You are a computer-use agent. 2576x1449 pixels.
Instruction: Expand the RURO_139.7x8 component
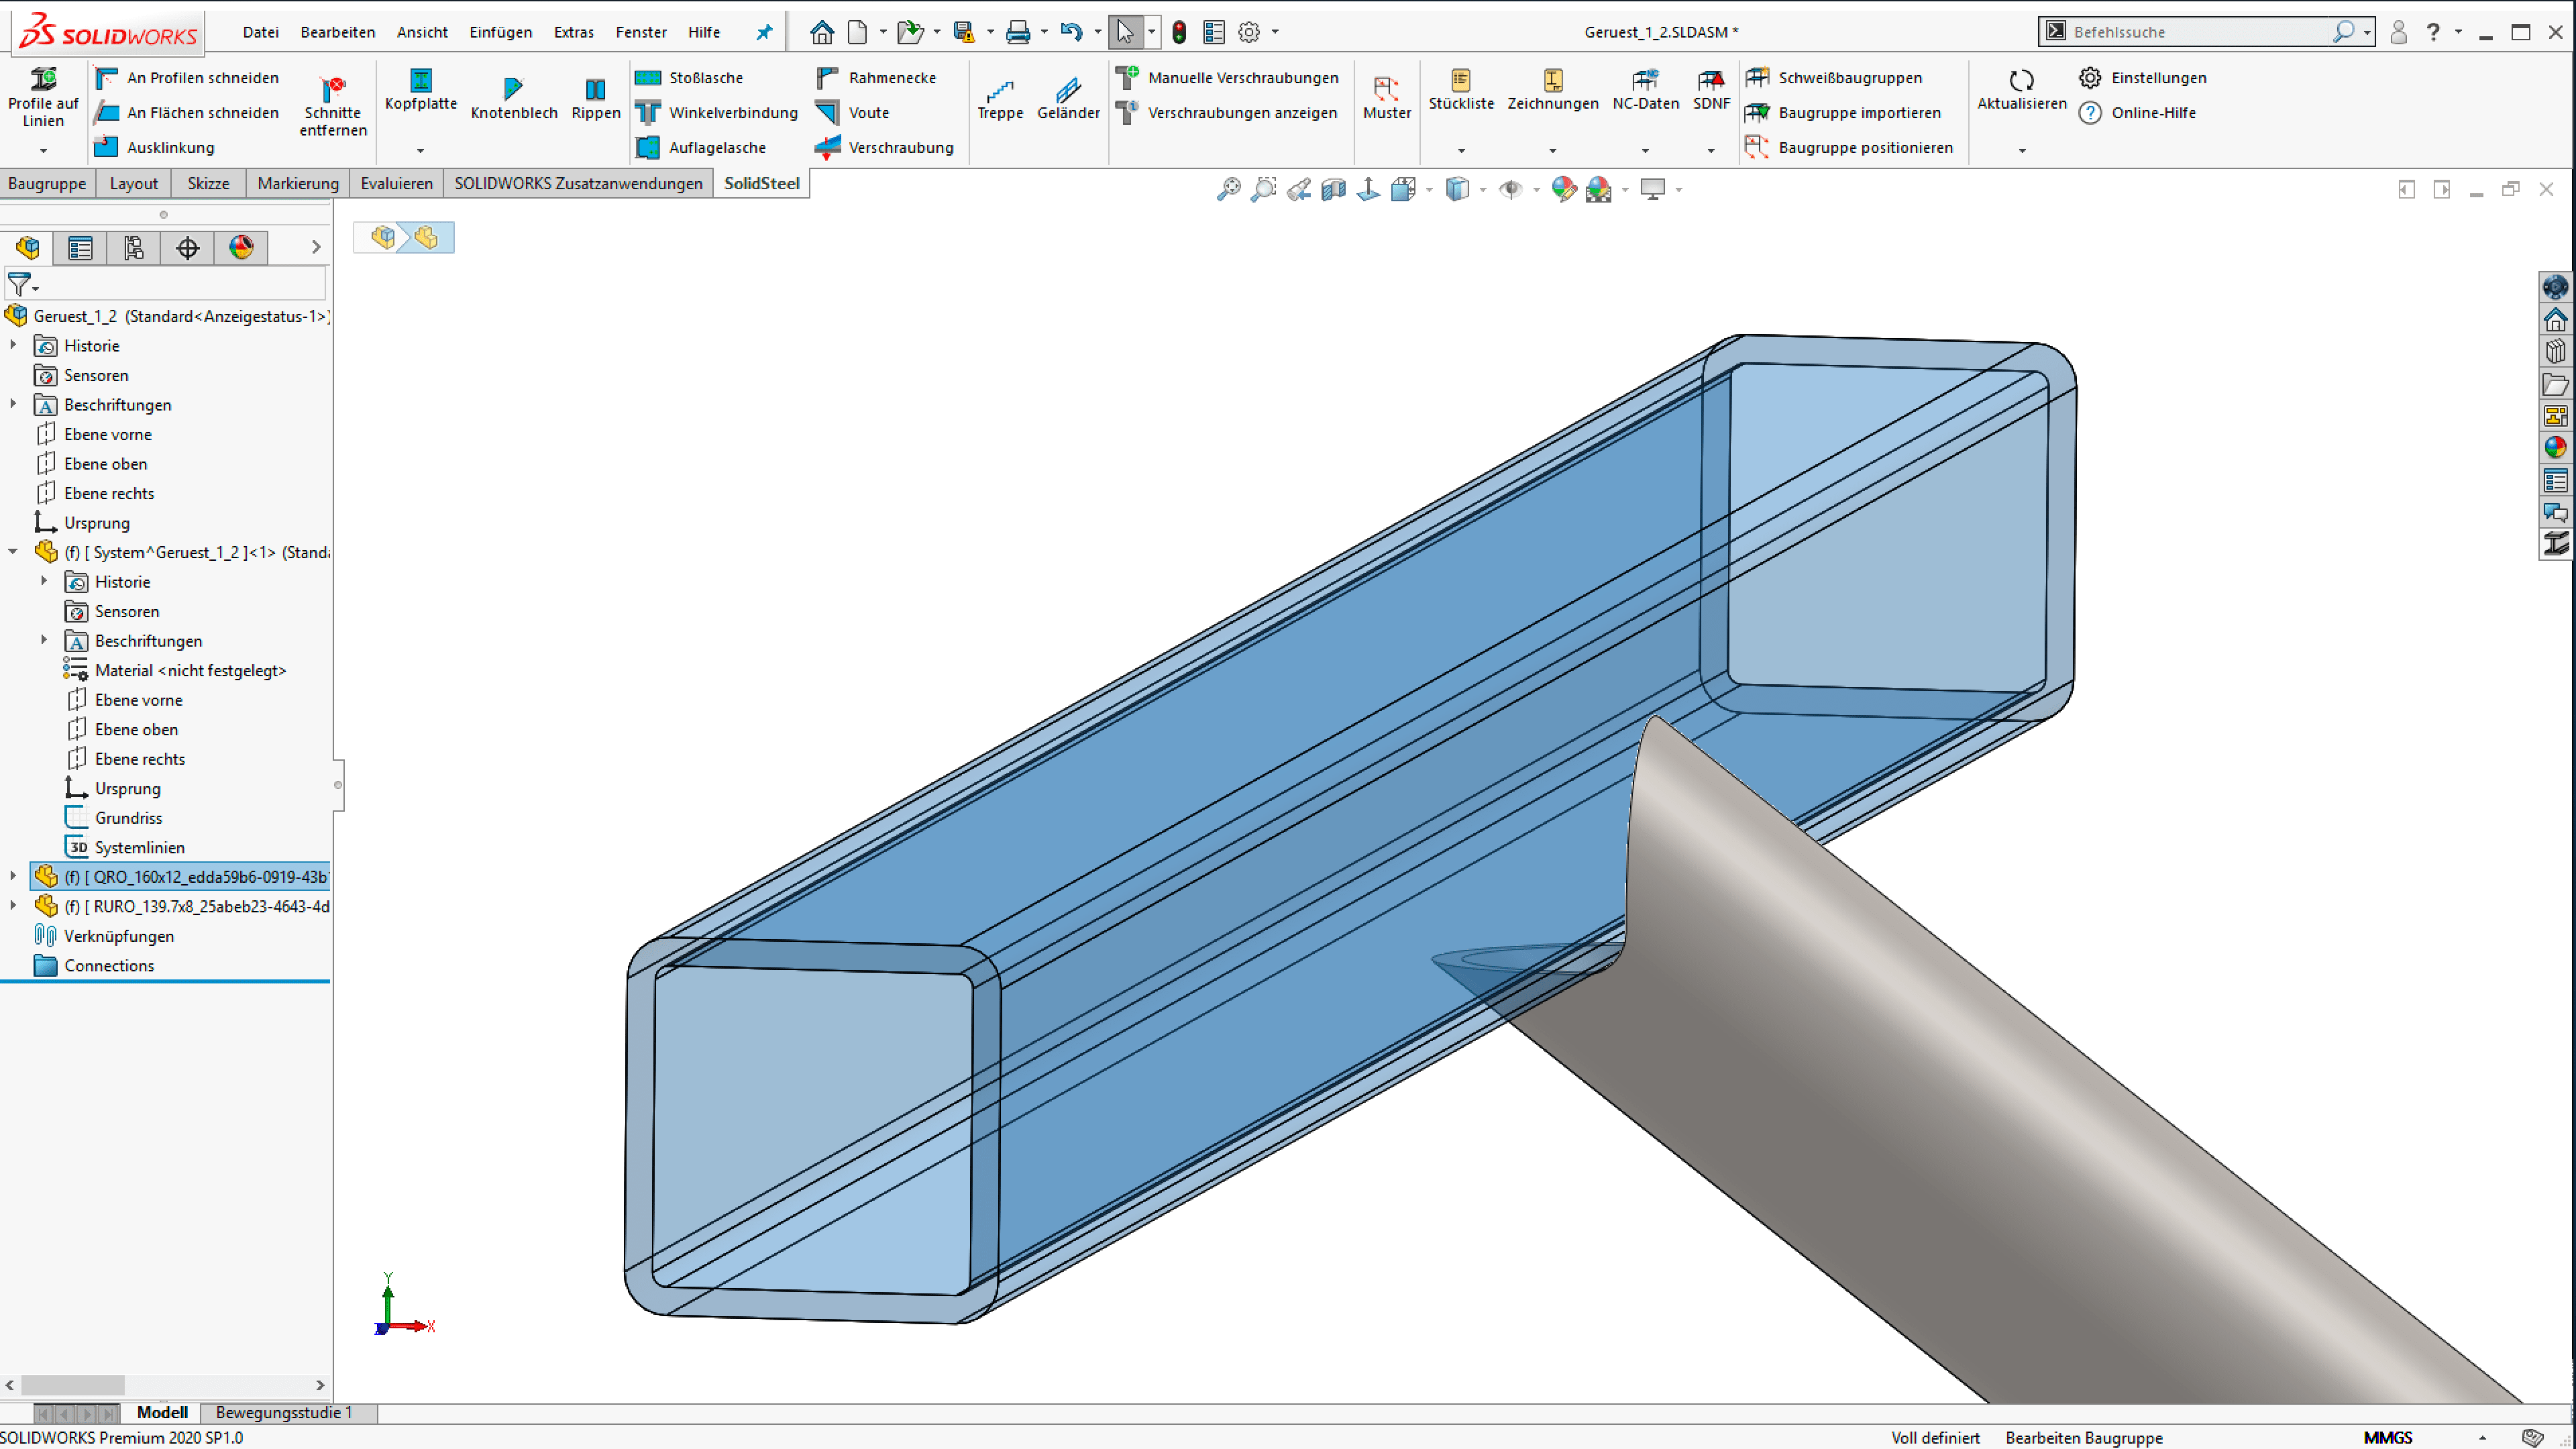tap(13, 905)
